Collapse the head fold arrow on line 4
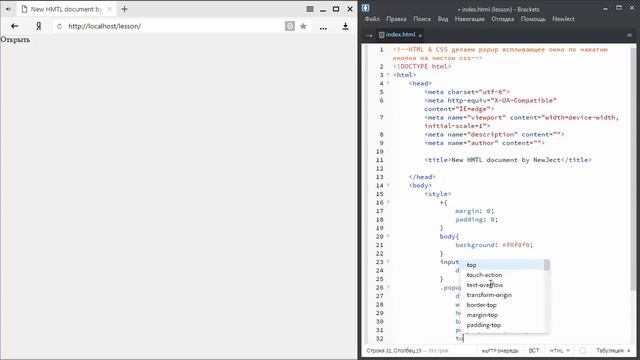 point(388,83)
